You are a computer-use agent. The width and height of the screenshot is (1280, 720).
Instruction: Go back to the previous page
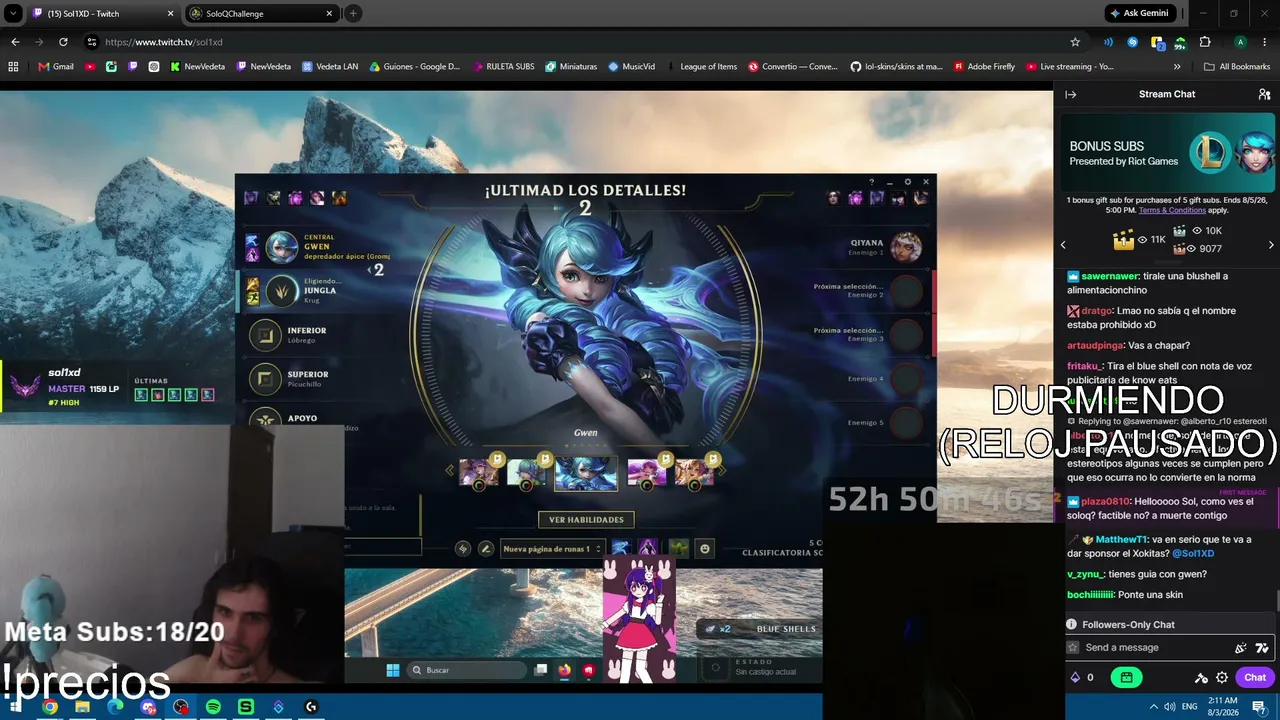15,42
